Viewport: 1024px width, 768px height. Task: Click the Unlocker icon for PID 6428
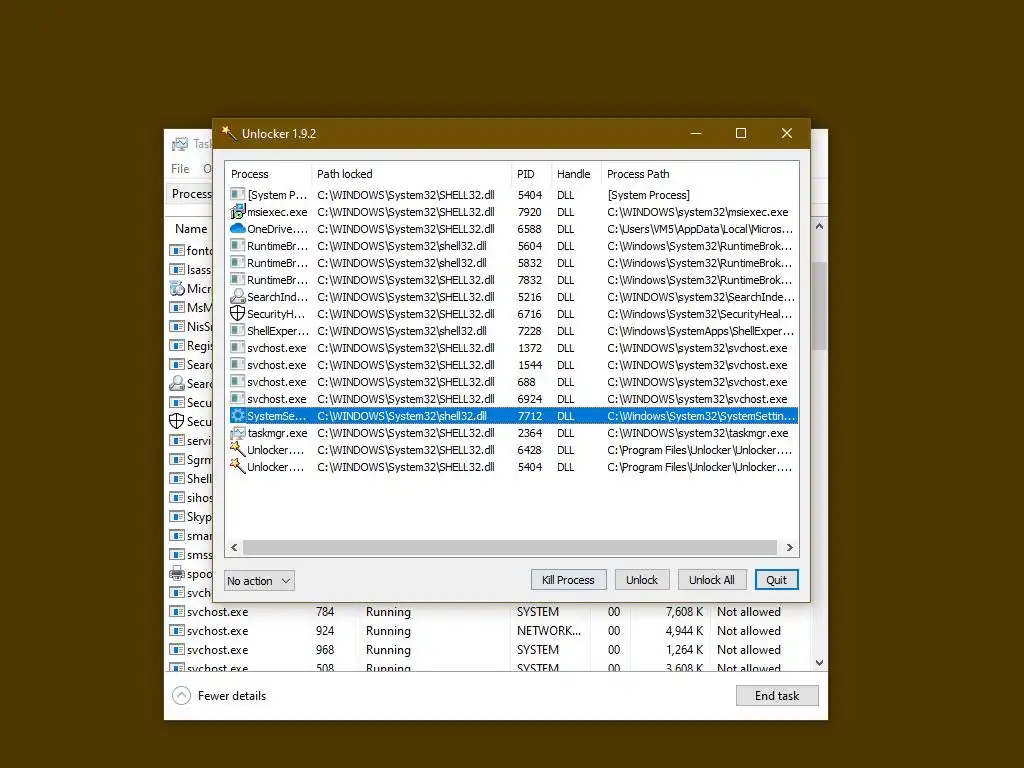point(238,449)
